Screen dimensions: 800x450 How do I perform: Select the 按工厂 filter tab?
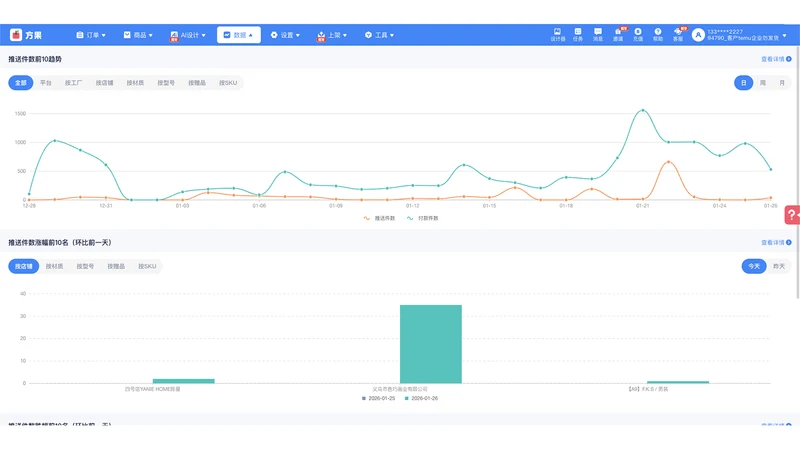73,83
